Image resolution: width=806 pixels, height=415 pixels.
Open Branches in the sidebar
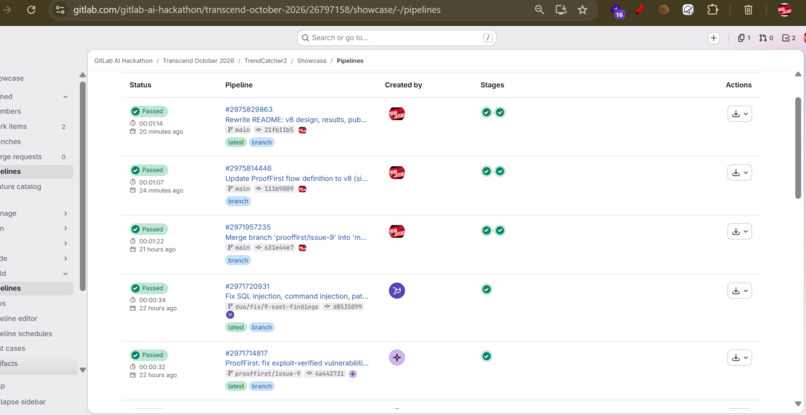point(36,141)
